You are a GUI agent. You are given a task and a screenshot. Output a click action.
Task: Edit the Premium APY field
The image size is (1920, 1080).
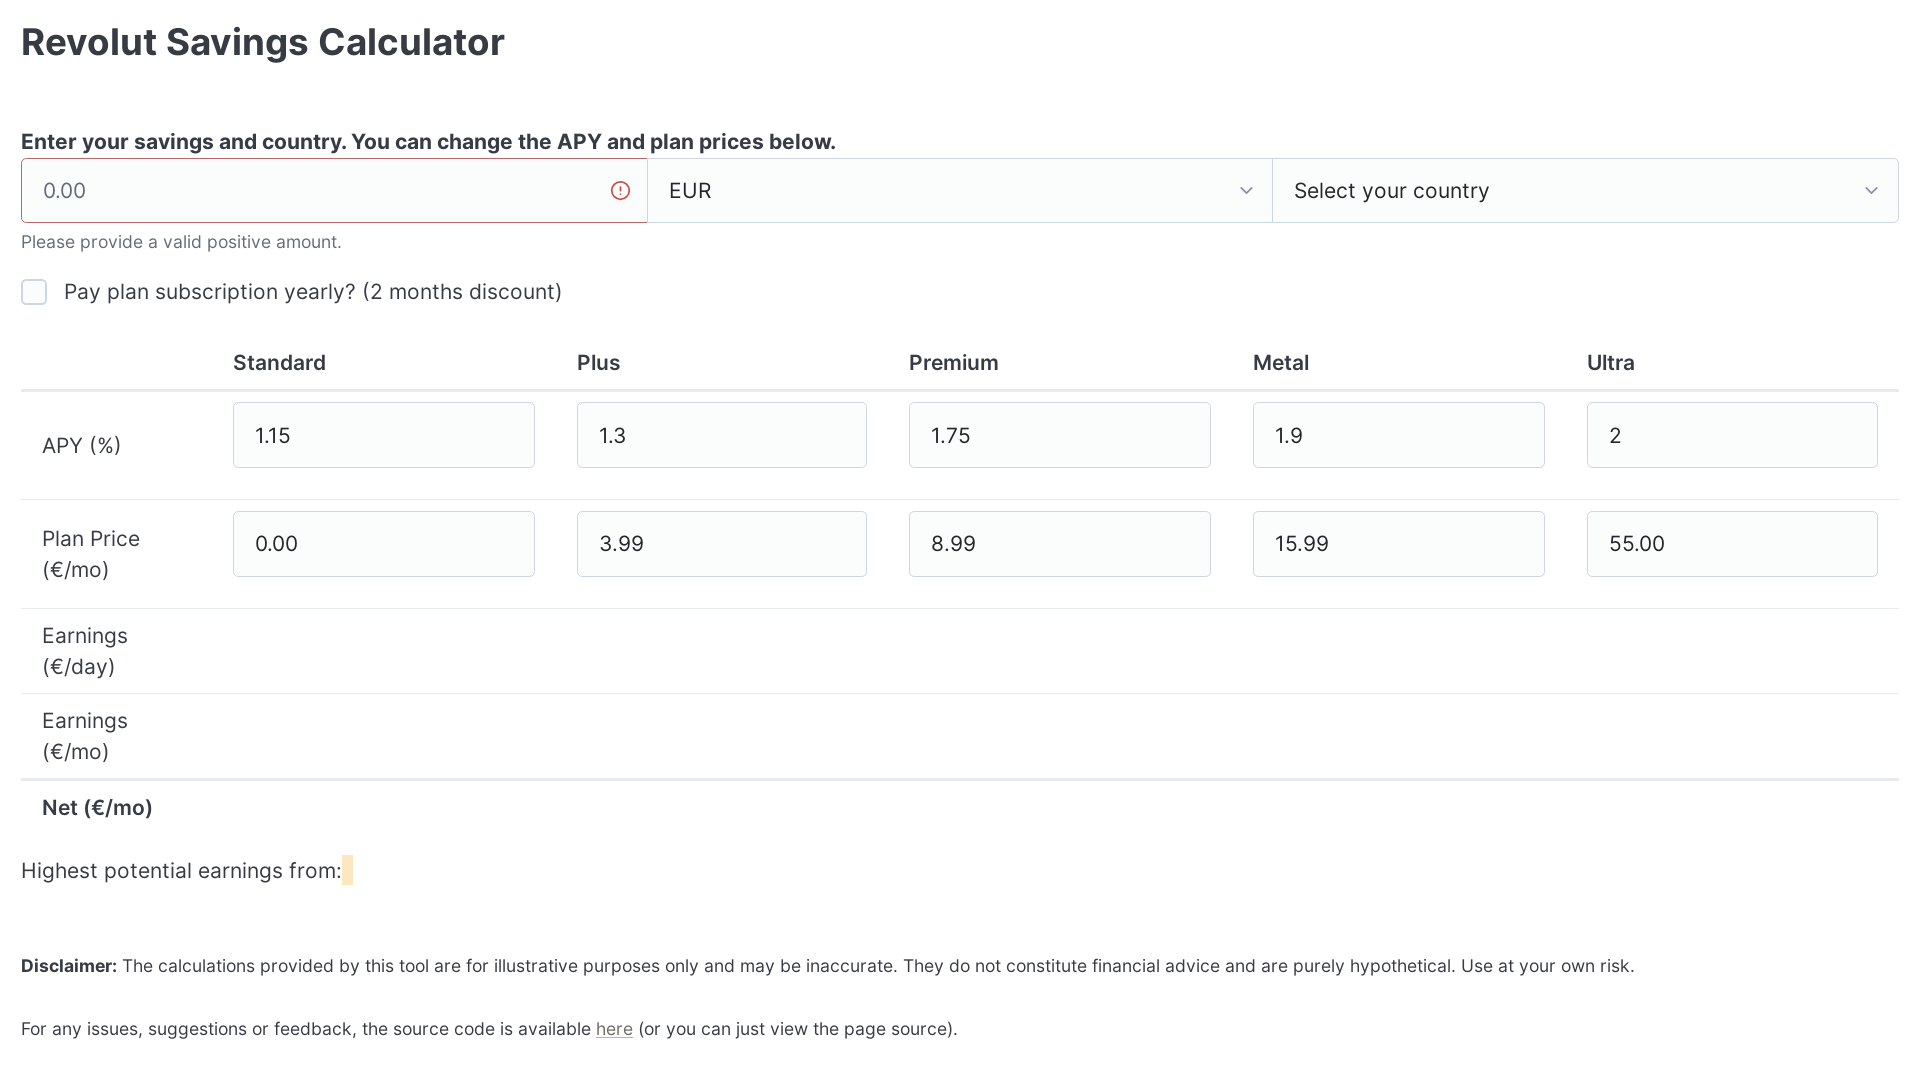pyautogui.click(x=1060, y=435)
